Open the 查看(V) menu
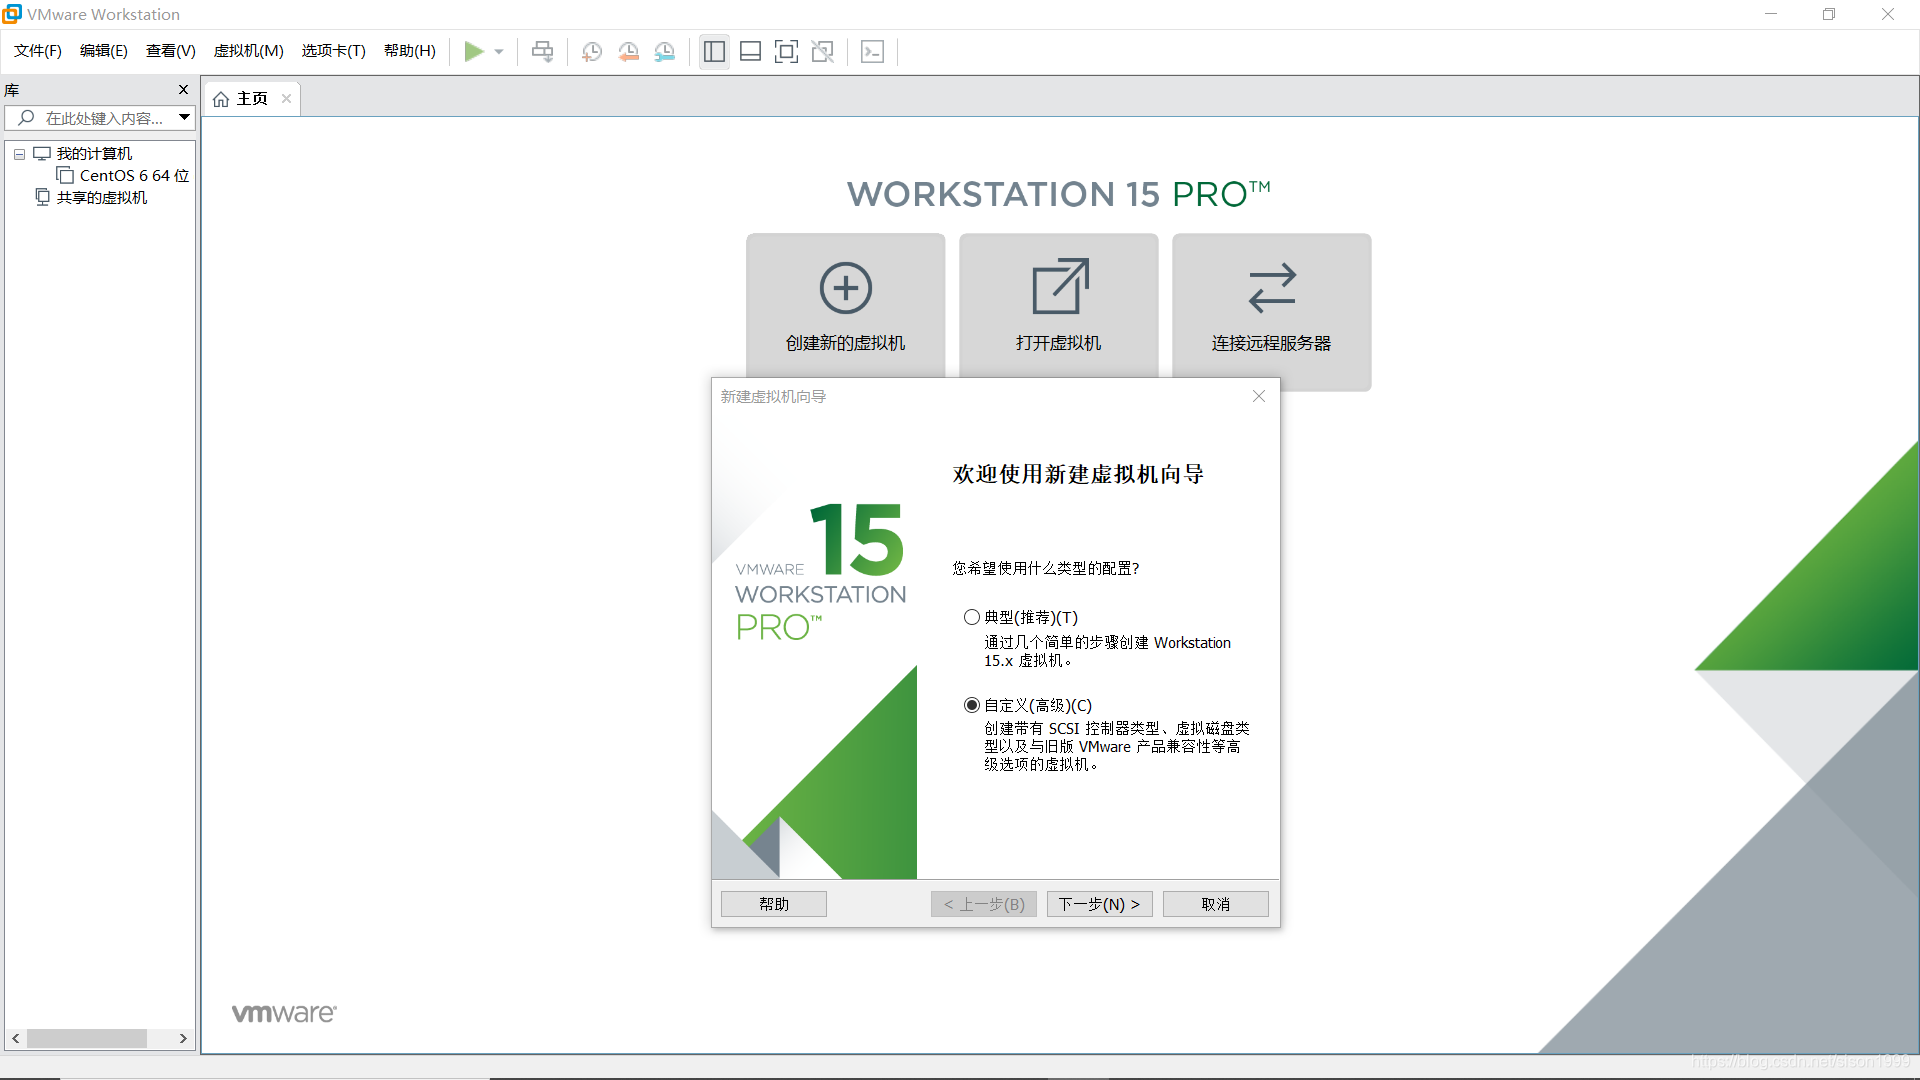The image size is (1920, 1080). click(171, 51)
